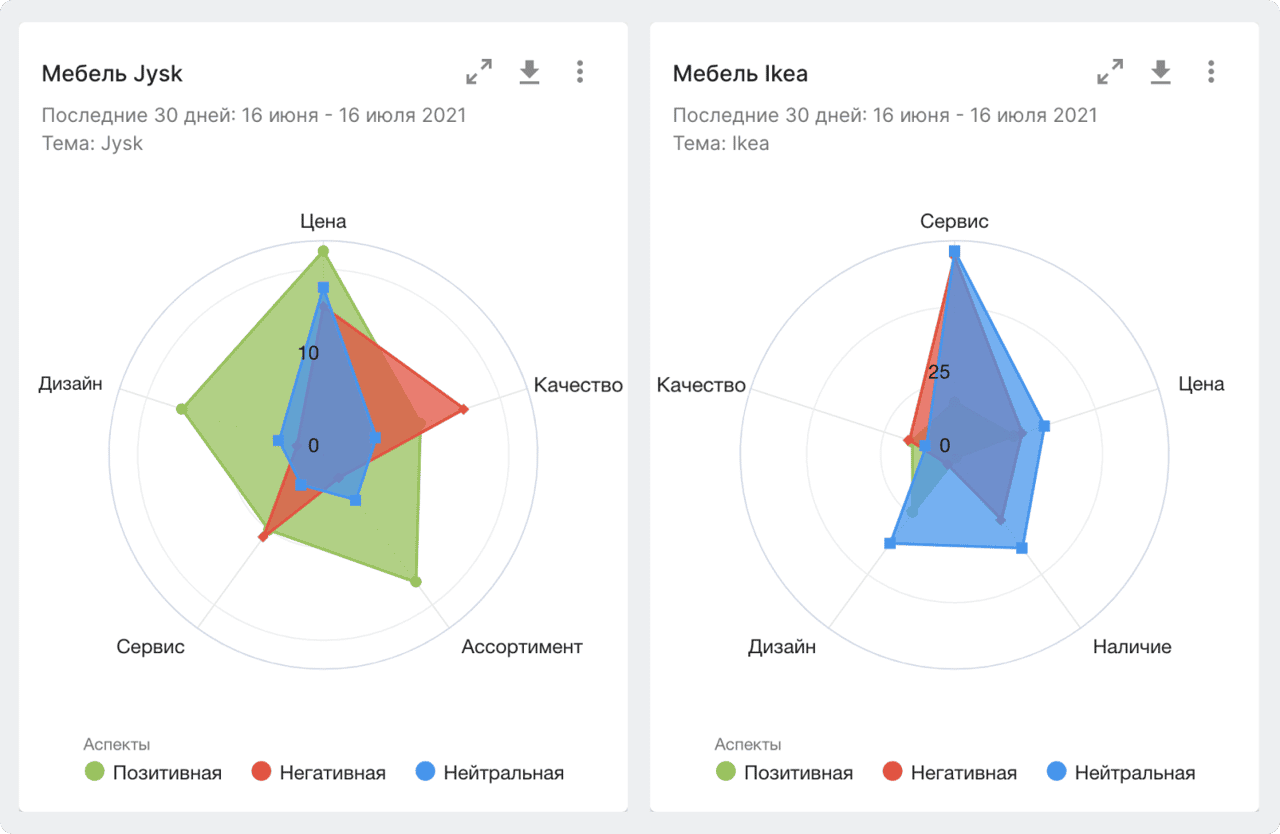The width and height of the screenshot is (1280, 834).
Task: Toggle Нейтральная series in Jysk legend
Action: pos(490,773)
